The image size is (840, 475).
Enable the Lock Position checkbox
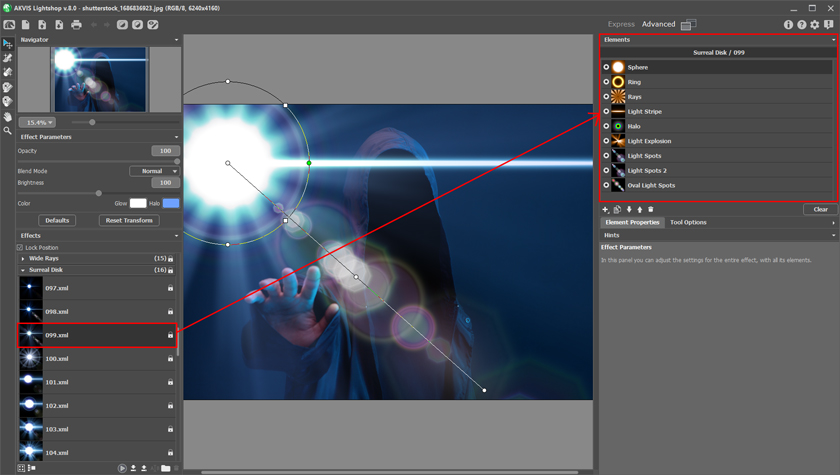point(20,247)
